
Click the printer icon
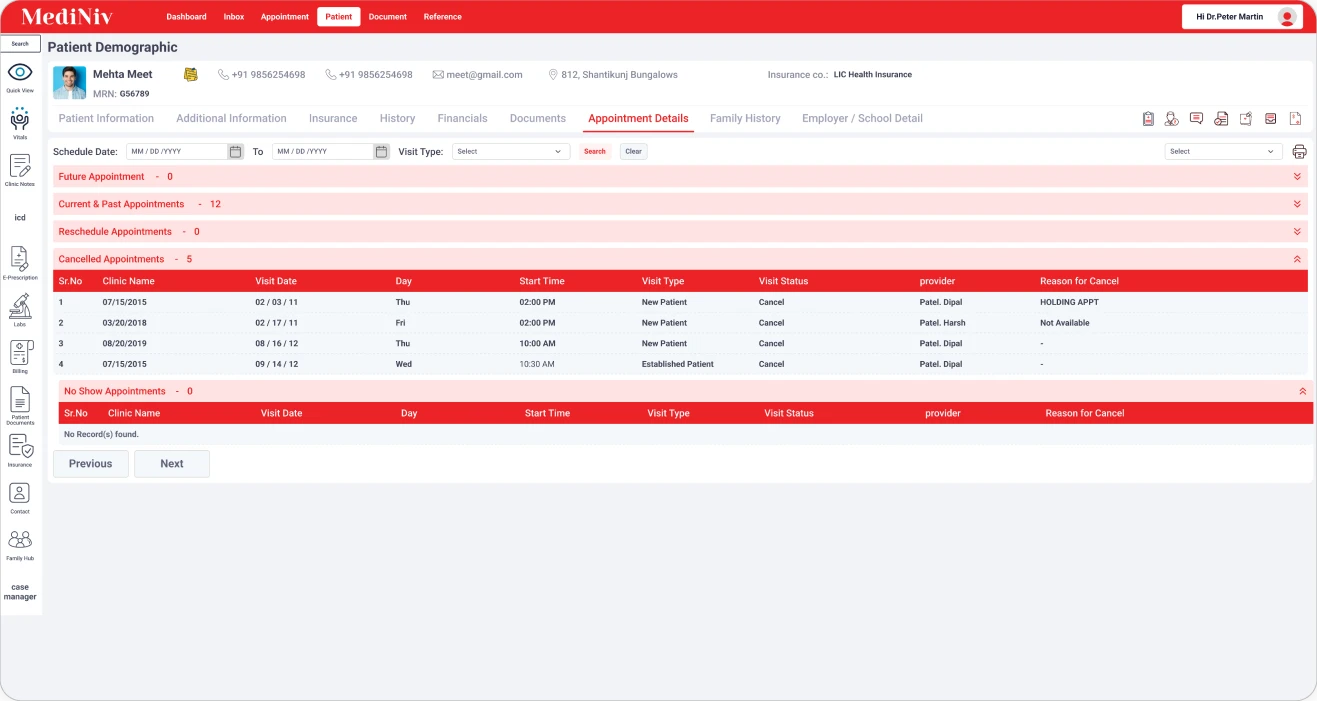point(1299,152)
